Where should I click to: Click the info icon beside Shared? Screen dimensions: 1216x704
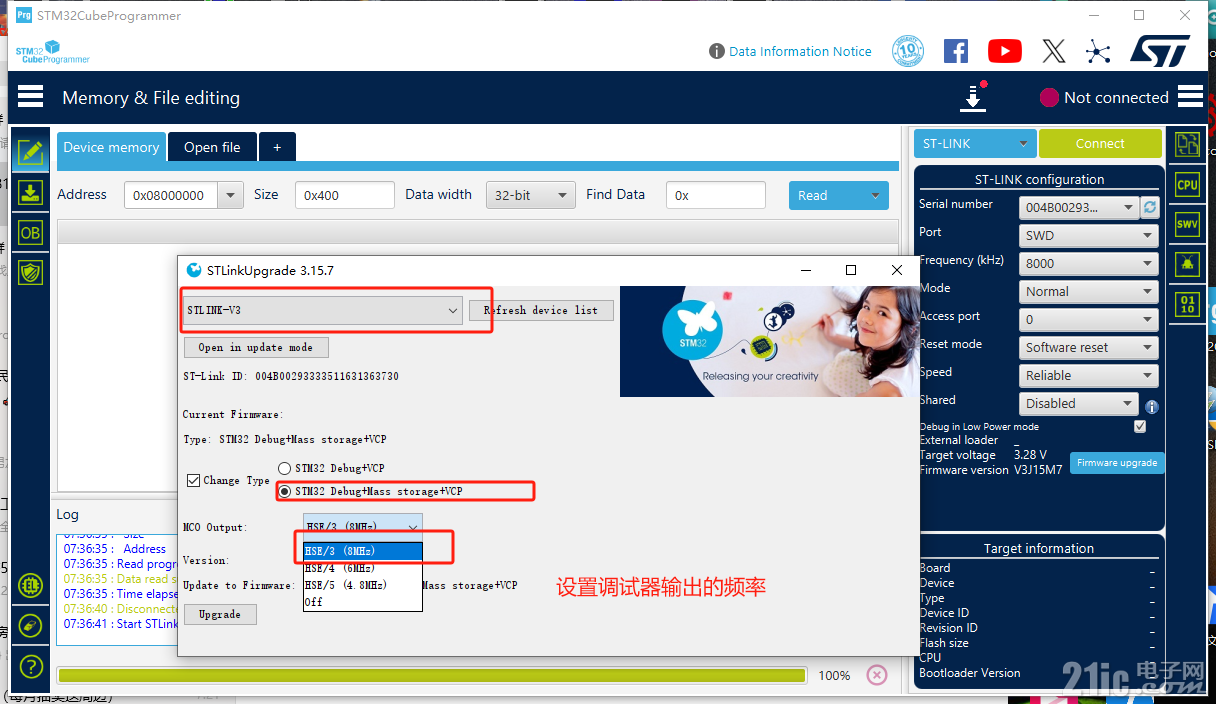click(1152, 407)
